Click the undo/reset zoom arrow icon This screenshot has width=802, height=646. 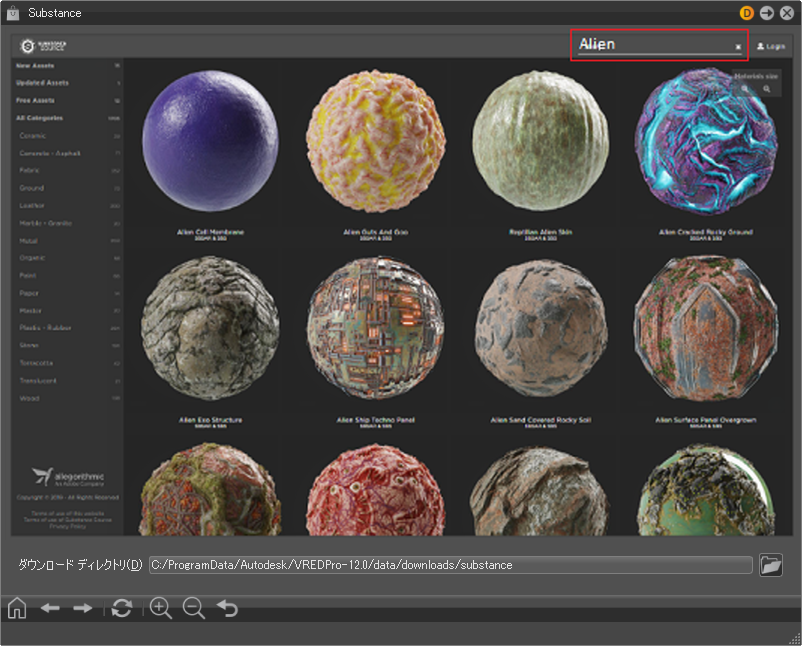pos(228,608)
